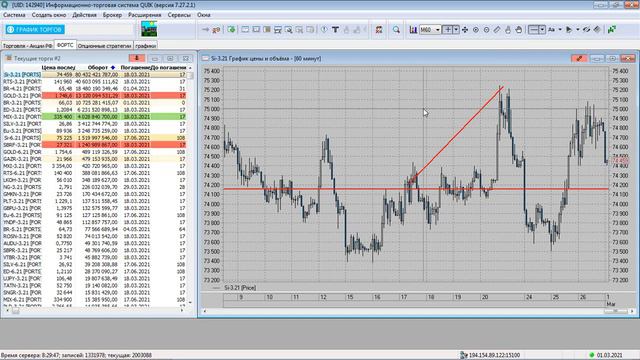Image resolution: width=640 pixels, height=360 pixels.
Task: Open the M60 timeframe dropdown
Action: [430, 29]
